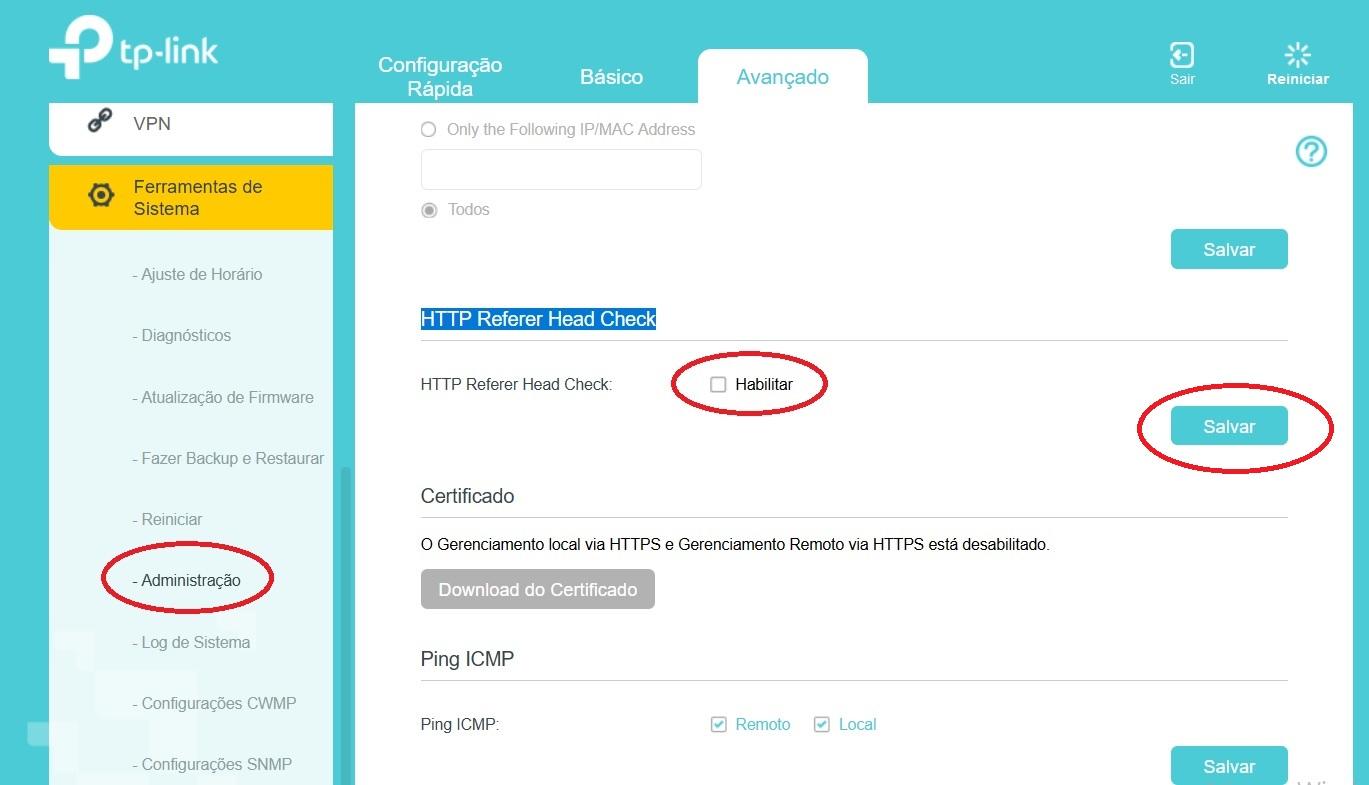Click the Sair logout icon
The width and height of the screenshot is (1369, 785).
tap(1182, 54)
